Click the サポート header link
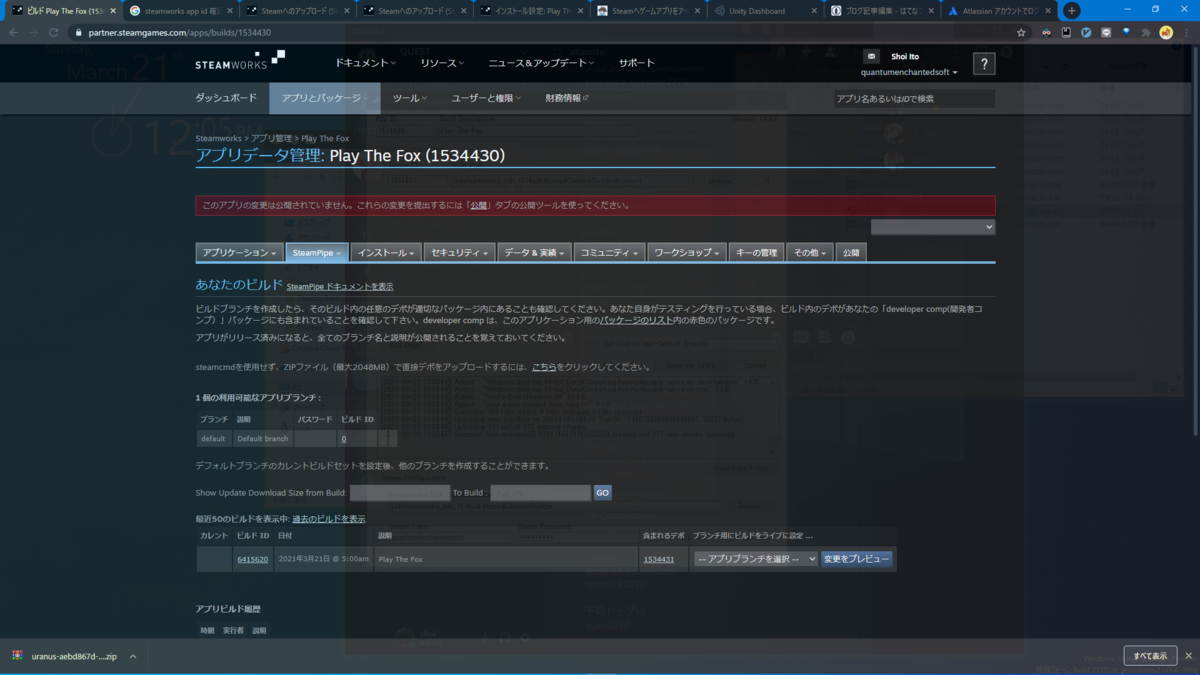 point(636,63)
